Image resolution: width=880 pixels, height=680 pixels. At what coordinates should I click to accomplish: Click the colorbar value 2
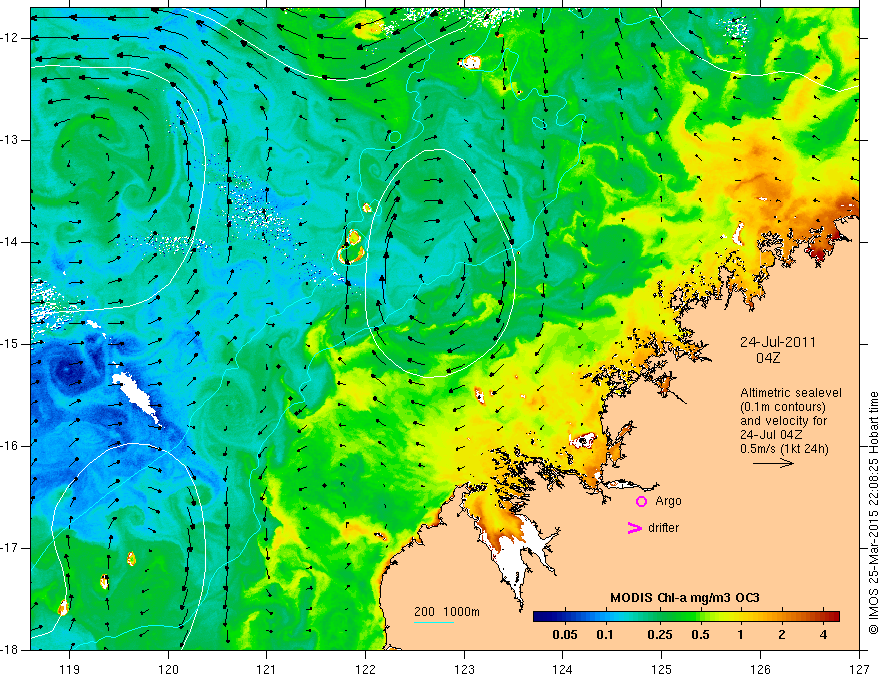point(782,635)
